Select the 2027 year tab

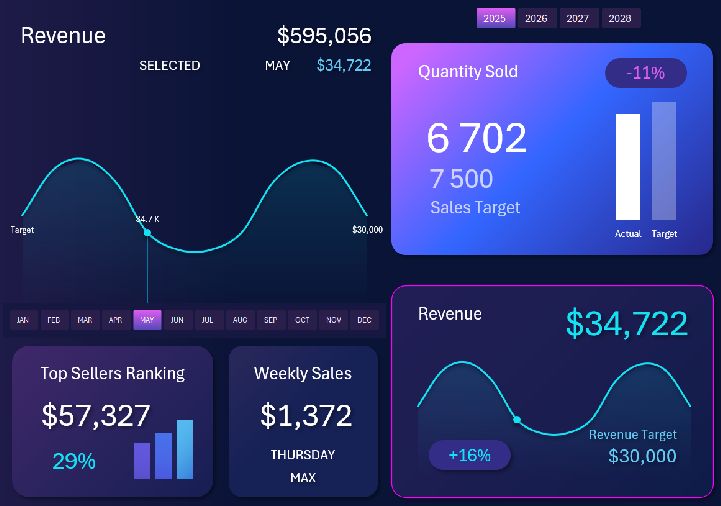[x=577, y=18]
